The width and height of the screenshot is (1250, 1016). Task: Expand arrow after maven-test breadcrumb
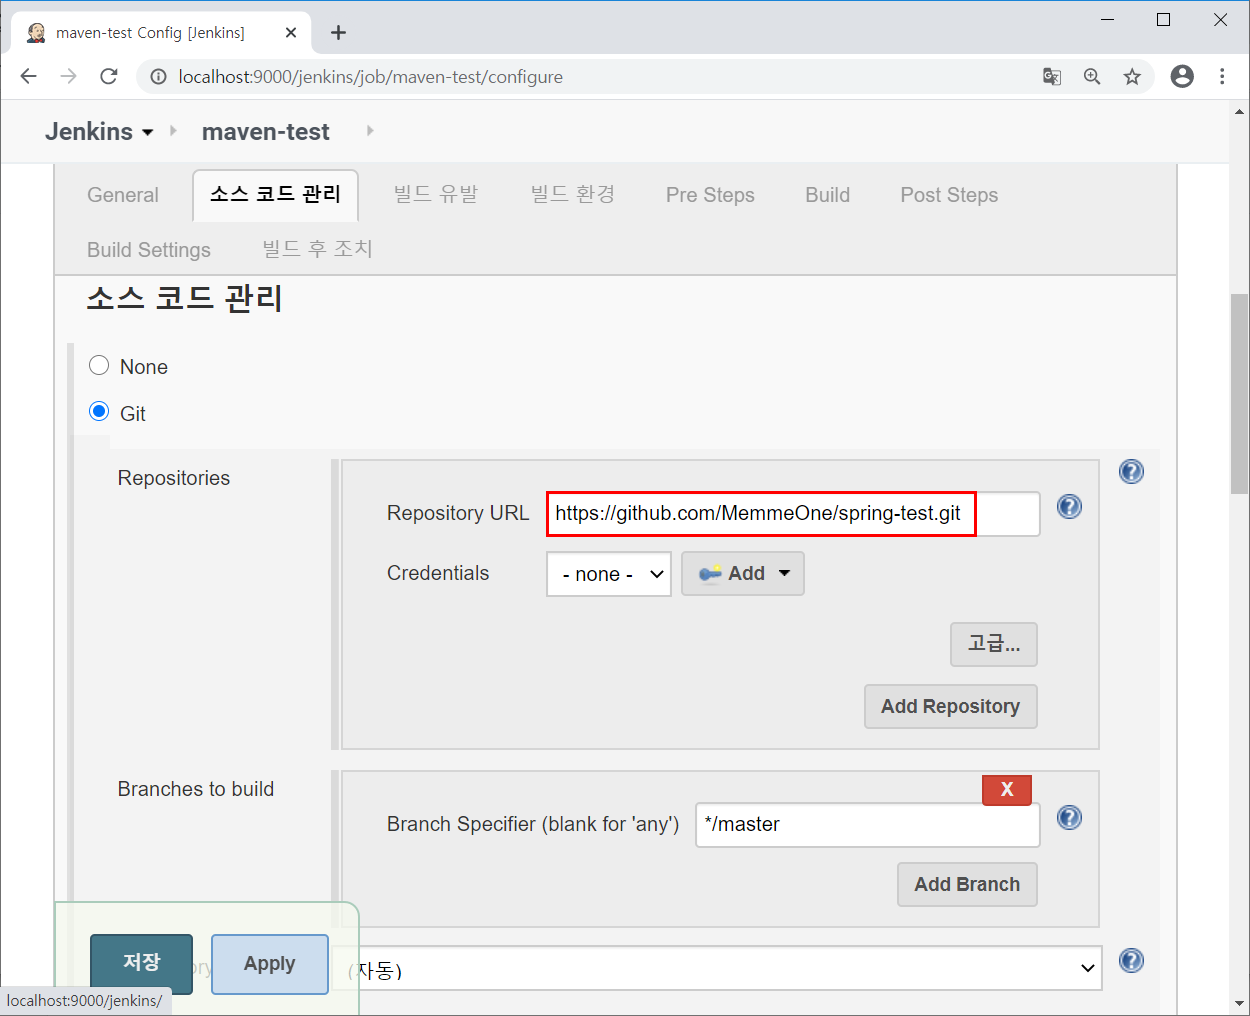point(370,131)
